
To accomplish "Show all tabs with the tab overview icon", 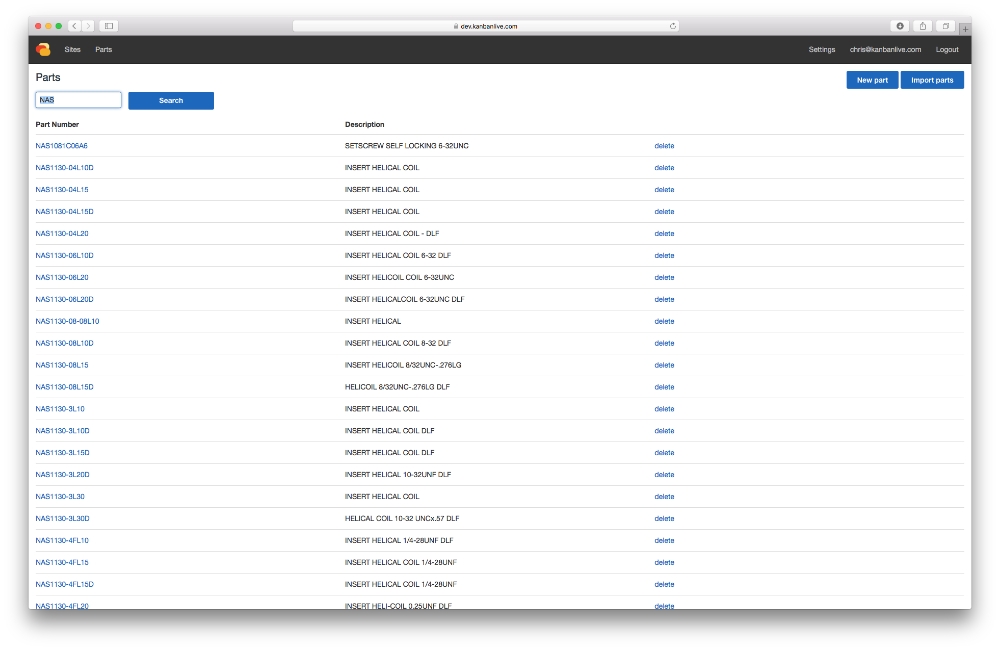I will click(946, 26).
